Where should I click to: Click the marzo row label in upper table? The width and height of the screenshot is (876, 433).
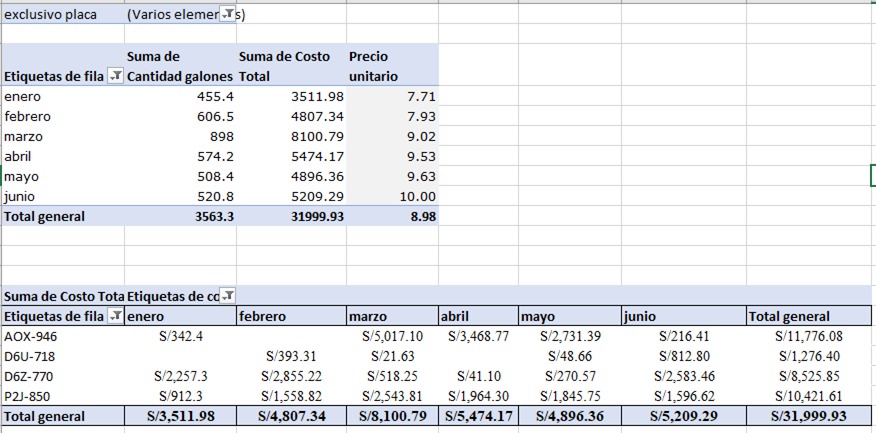click(x=24, y=136)
